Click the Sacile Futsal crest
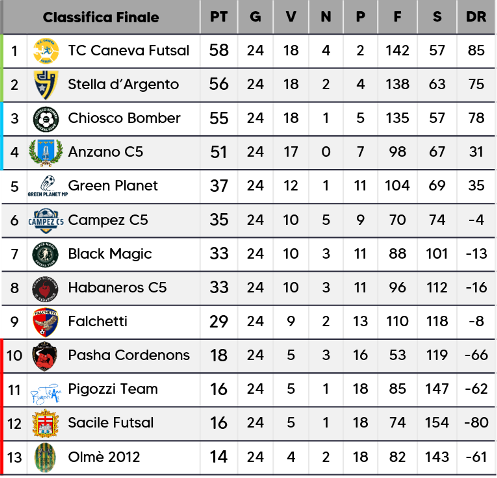The height and width of the screenshot is (478, 497). click(46, 424)
